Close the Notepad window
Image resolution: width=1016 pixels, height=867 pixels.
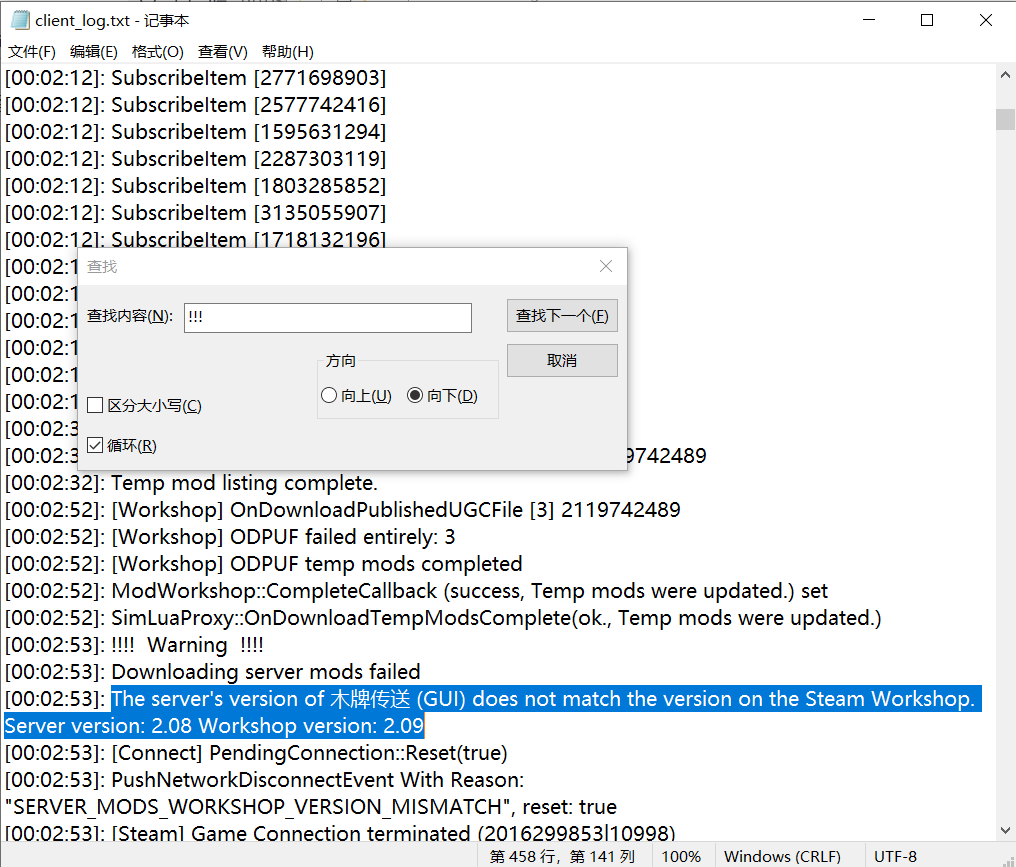[986, 20]
